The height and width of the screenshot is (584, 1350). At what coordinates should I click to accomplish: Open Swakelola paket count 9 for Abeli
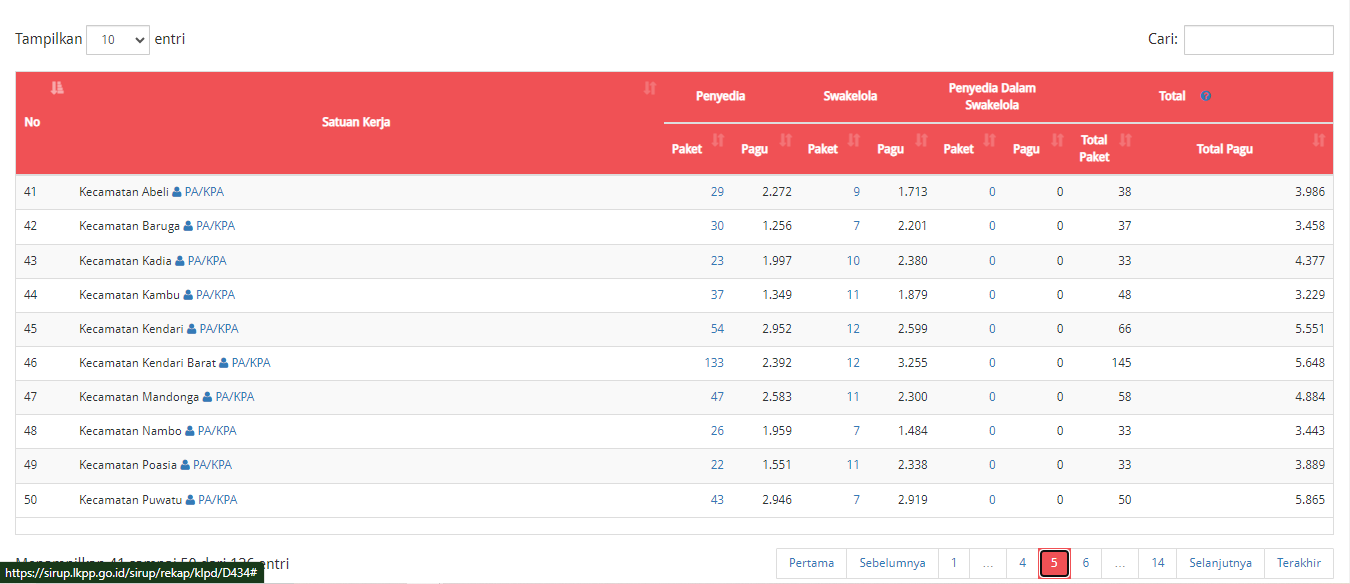[x=856, y=192]
